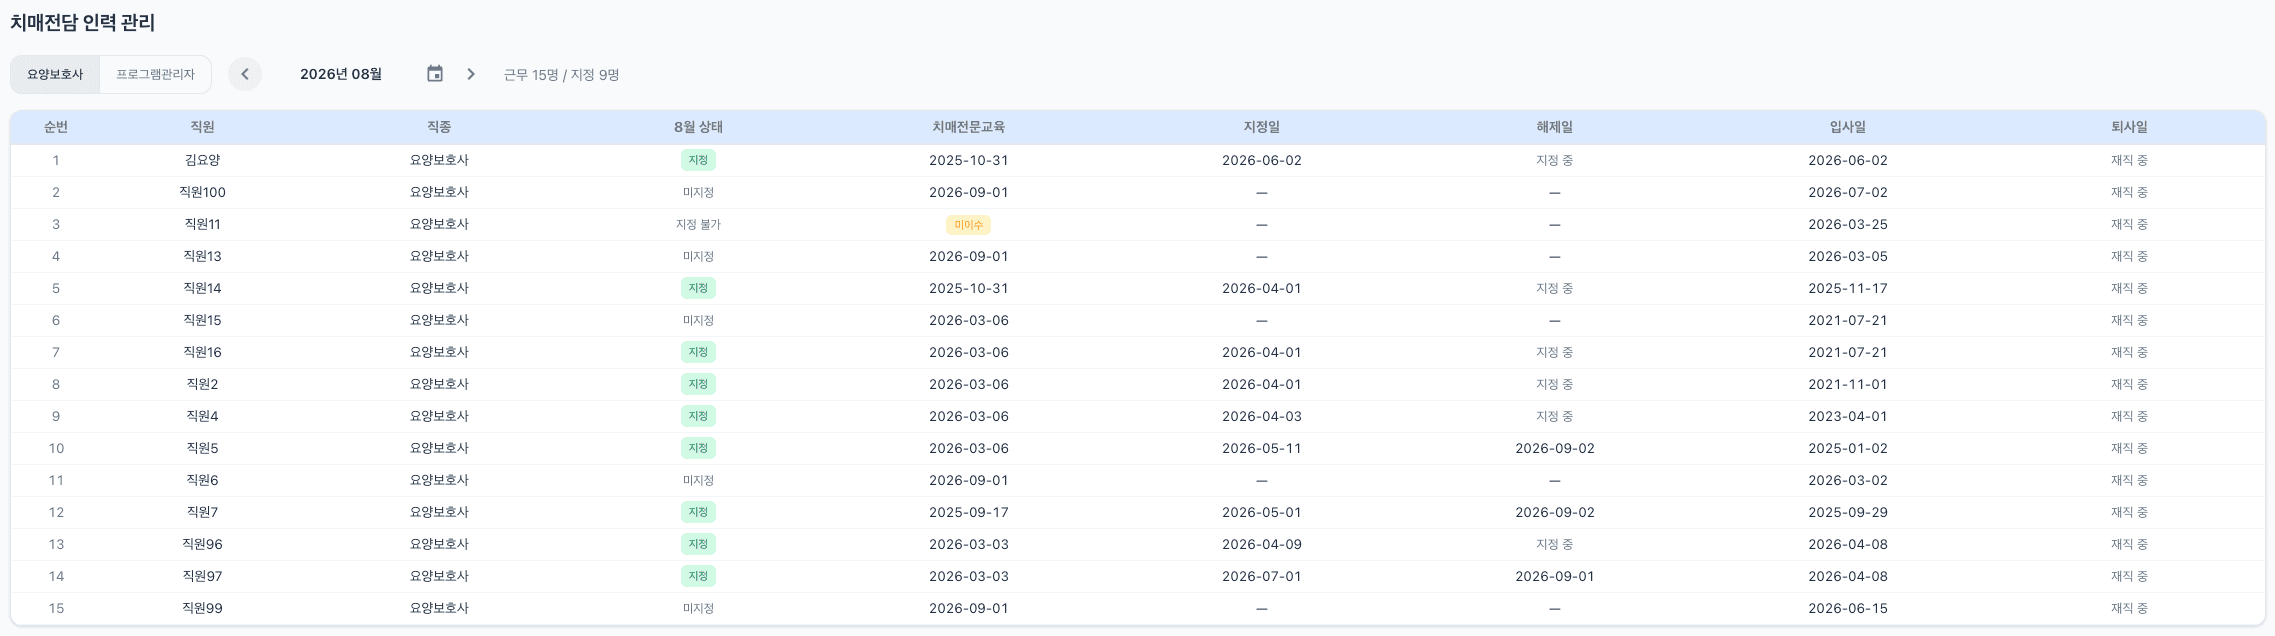
Task: Click 직원5's 지정일 2026-05-11
Action: [x=1261, y=448]
